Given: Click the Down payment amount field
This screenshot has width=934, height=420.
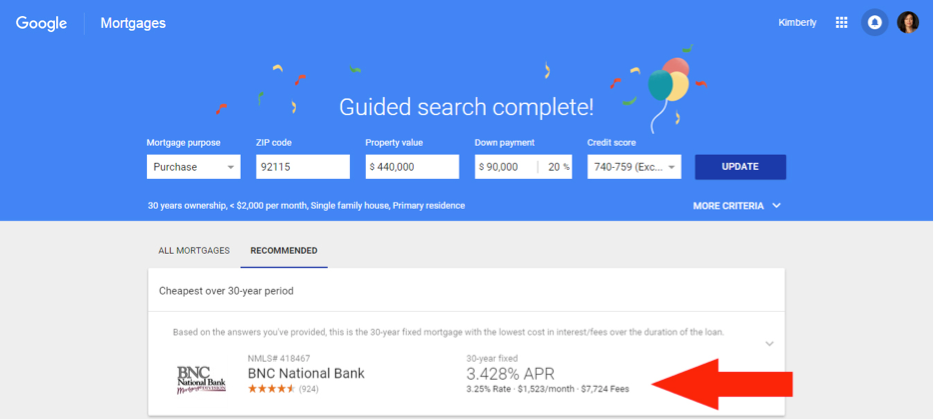Looking at the screenshot, I should tap(506, 167).
